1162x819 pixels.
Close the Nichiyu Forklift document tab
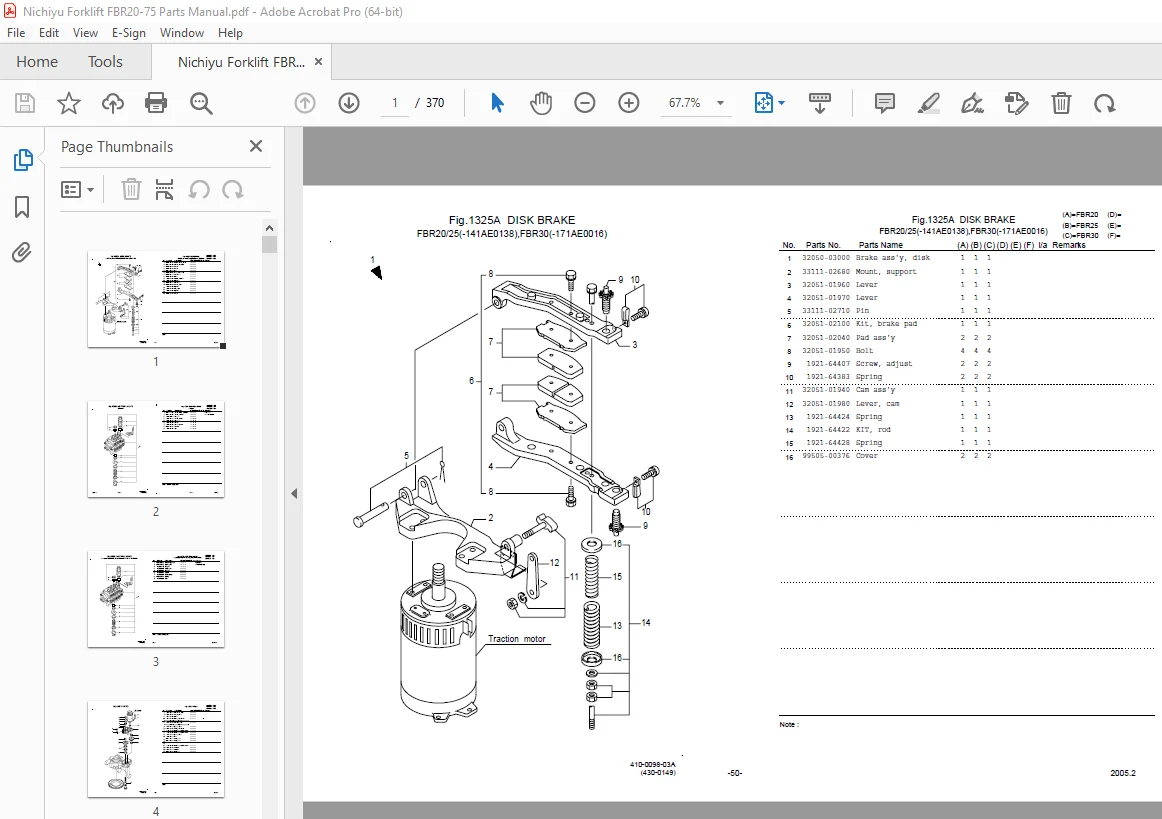point(319,62)
